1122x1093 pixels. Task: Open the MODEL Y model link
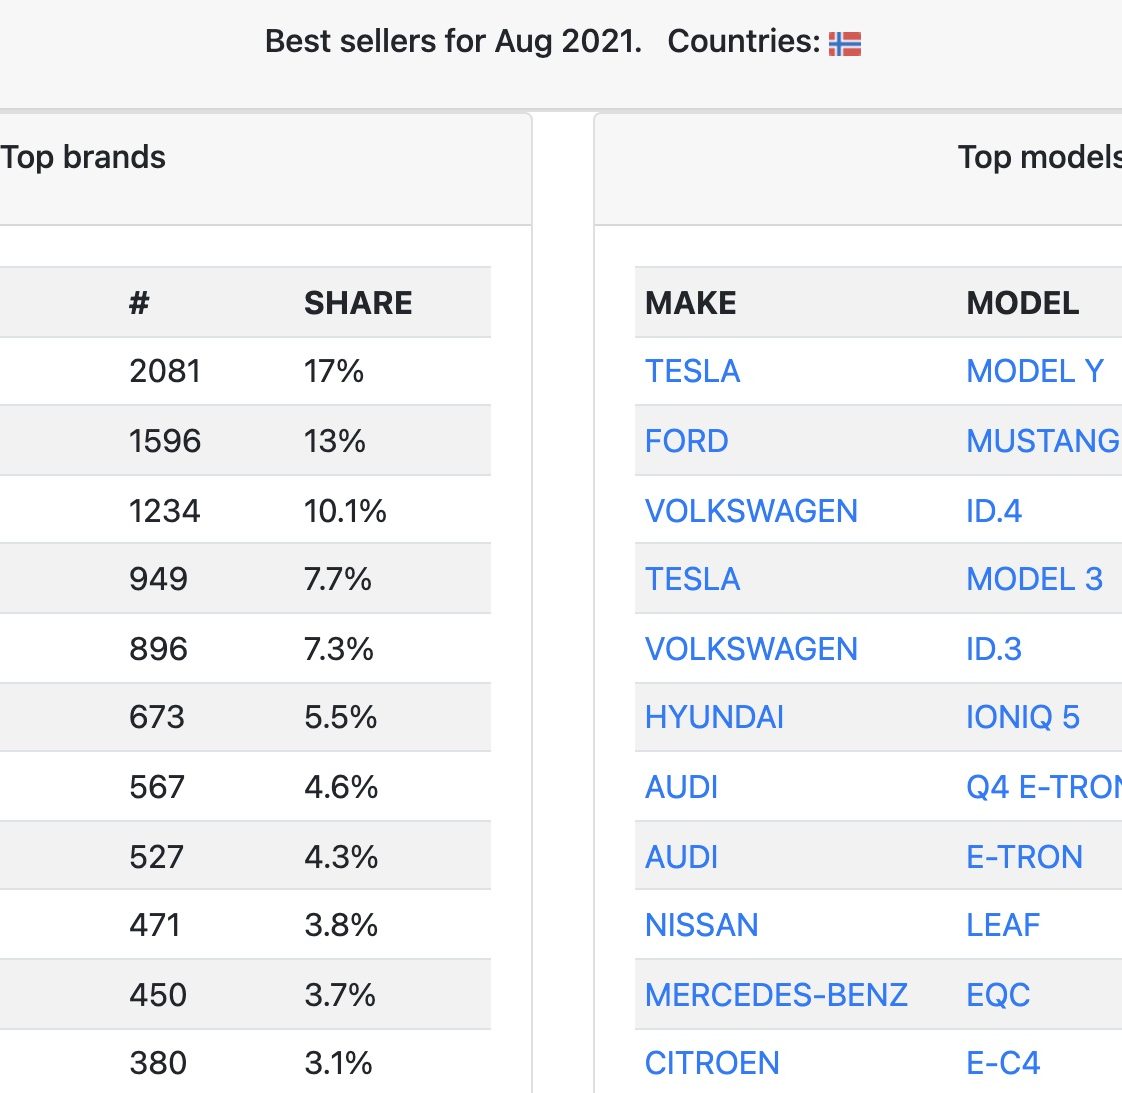(1034, 371)
